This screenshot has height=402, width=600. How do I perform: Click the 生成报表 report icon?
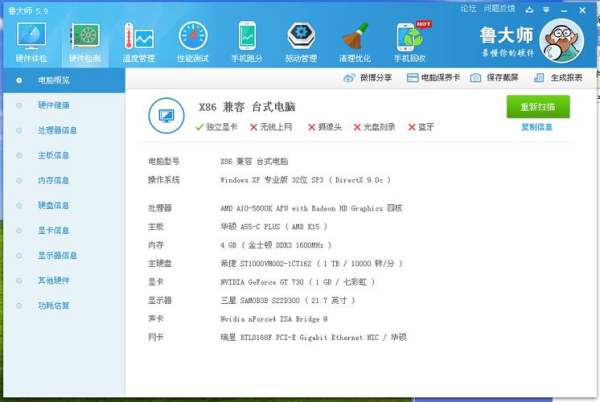tap(539, 78)
